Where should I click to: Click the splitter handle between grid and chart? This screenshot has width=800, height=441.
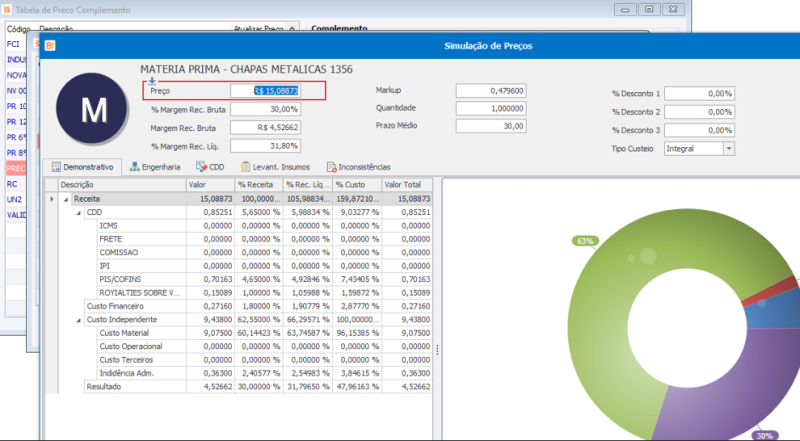click(437, 350)
